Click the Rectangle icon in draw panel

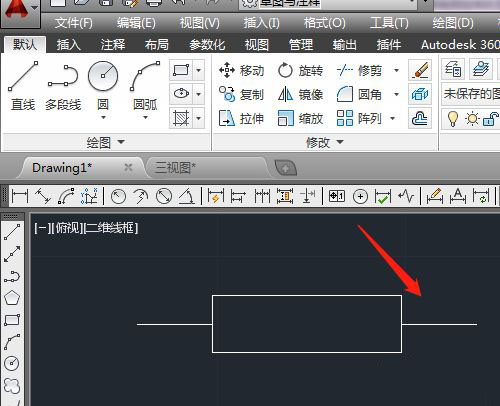(x=181, y=70)
